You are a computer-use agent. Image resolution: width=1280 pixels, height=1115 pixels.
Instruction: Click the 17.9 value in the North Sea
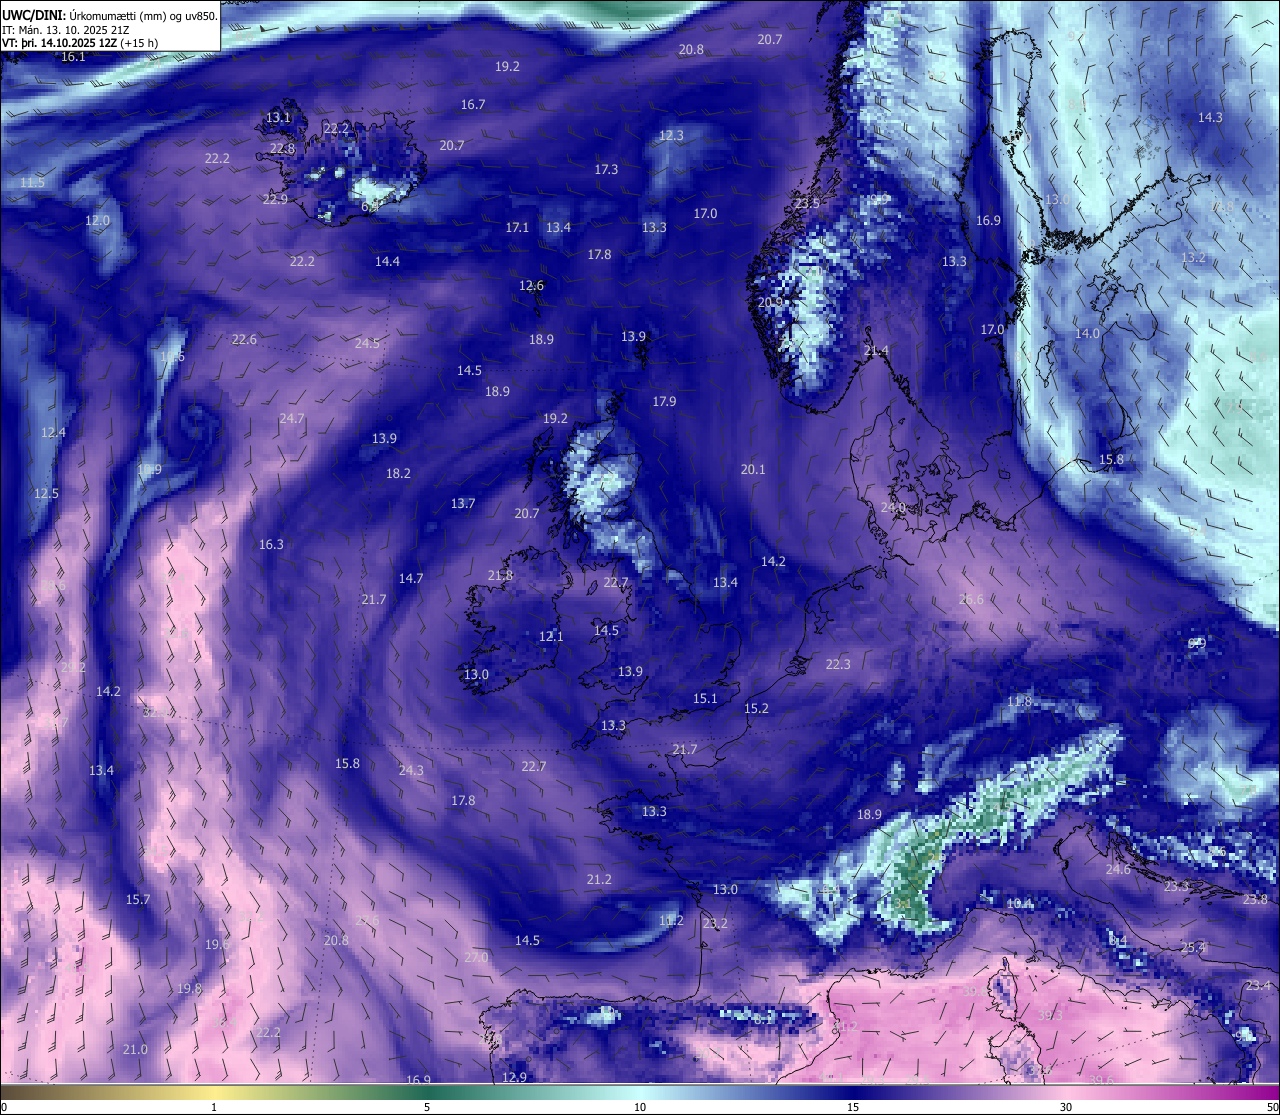pyautogui.click(x=664, y=402)
